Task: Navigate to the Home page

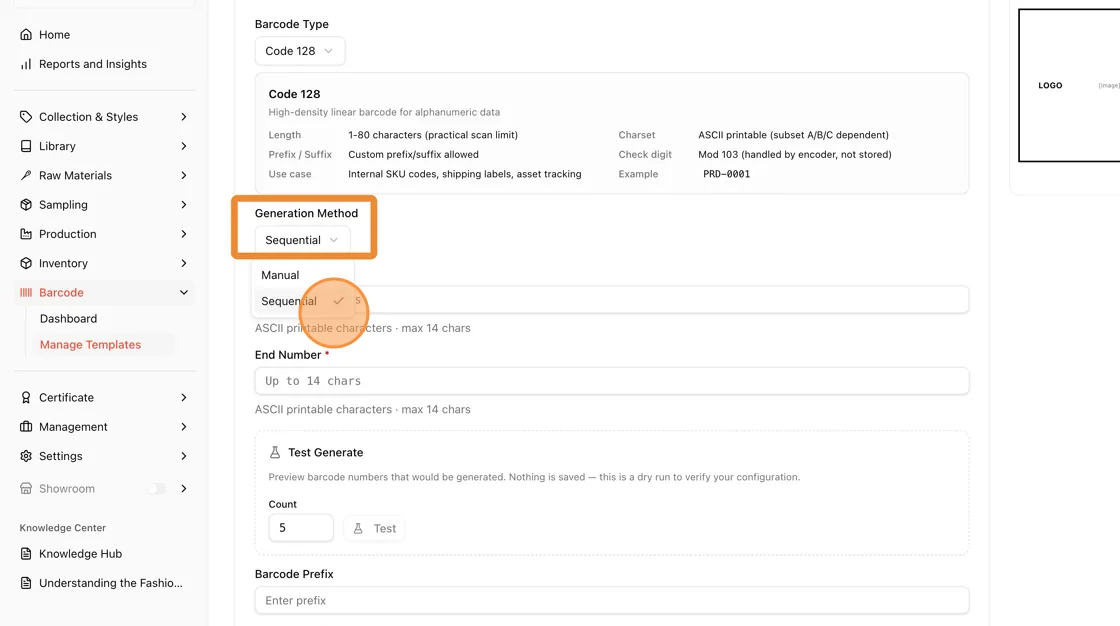Action: pos(54,34)
